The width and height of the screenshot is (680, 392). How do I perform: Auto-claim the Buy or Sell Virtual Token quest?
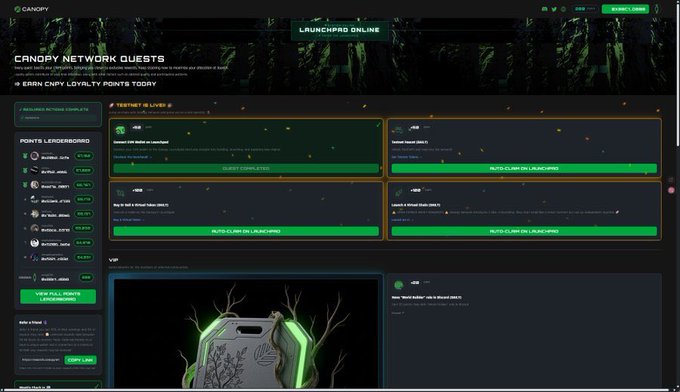click(246, 231)
